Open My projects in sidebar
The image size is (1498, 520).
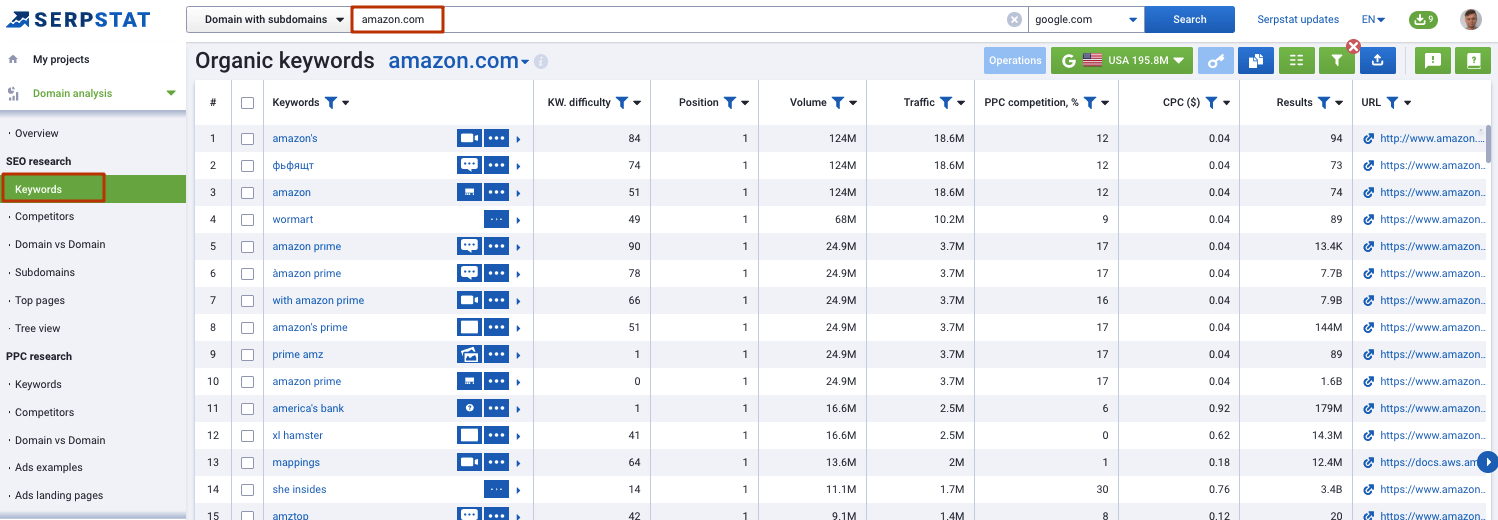61,59
